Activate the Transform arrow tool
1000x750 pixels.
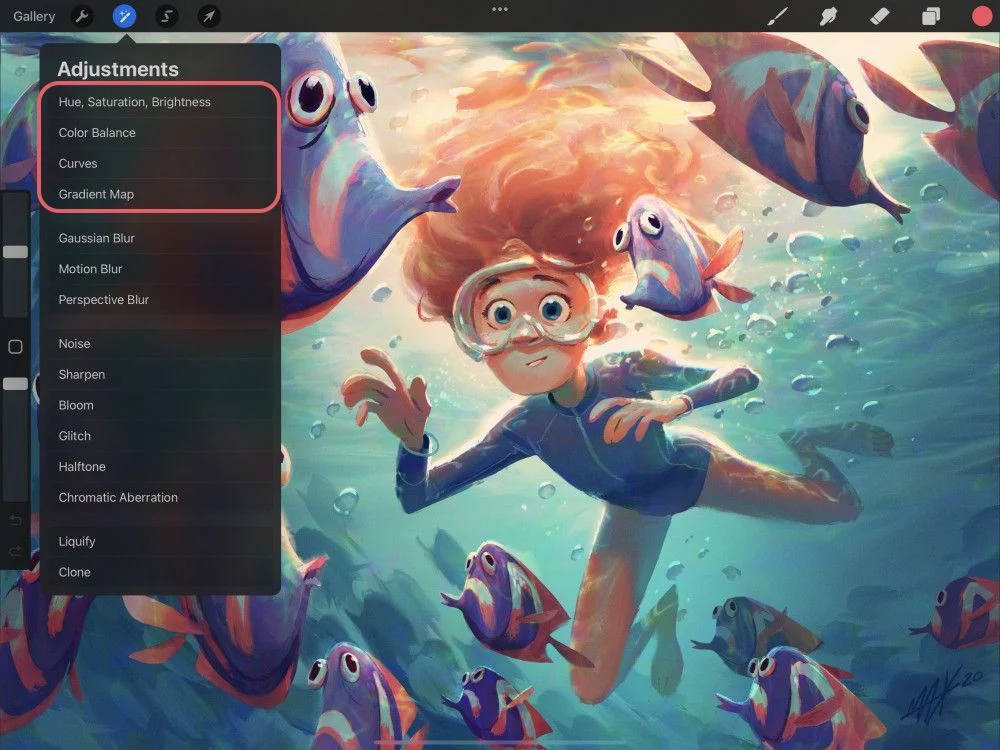point(209,16)
